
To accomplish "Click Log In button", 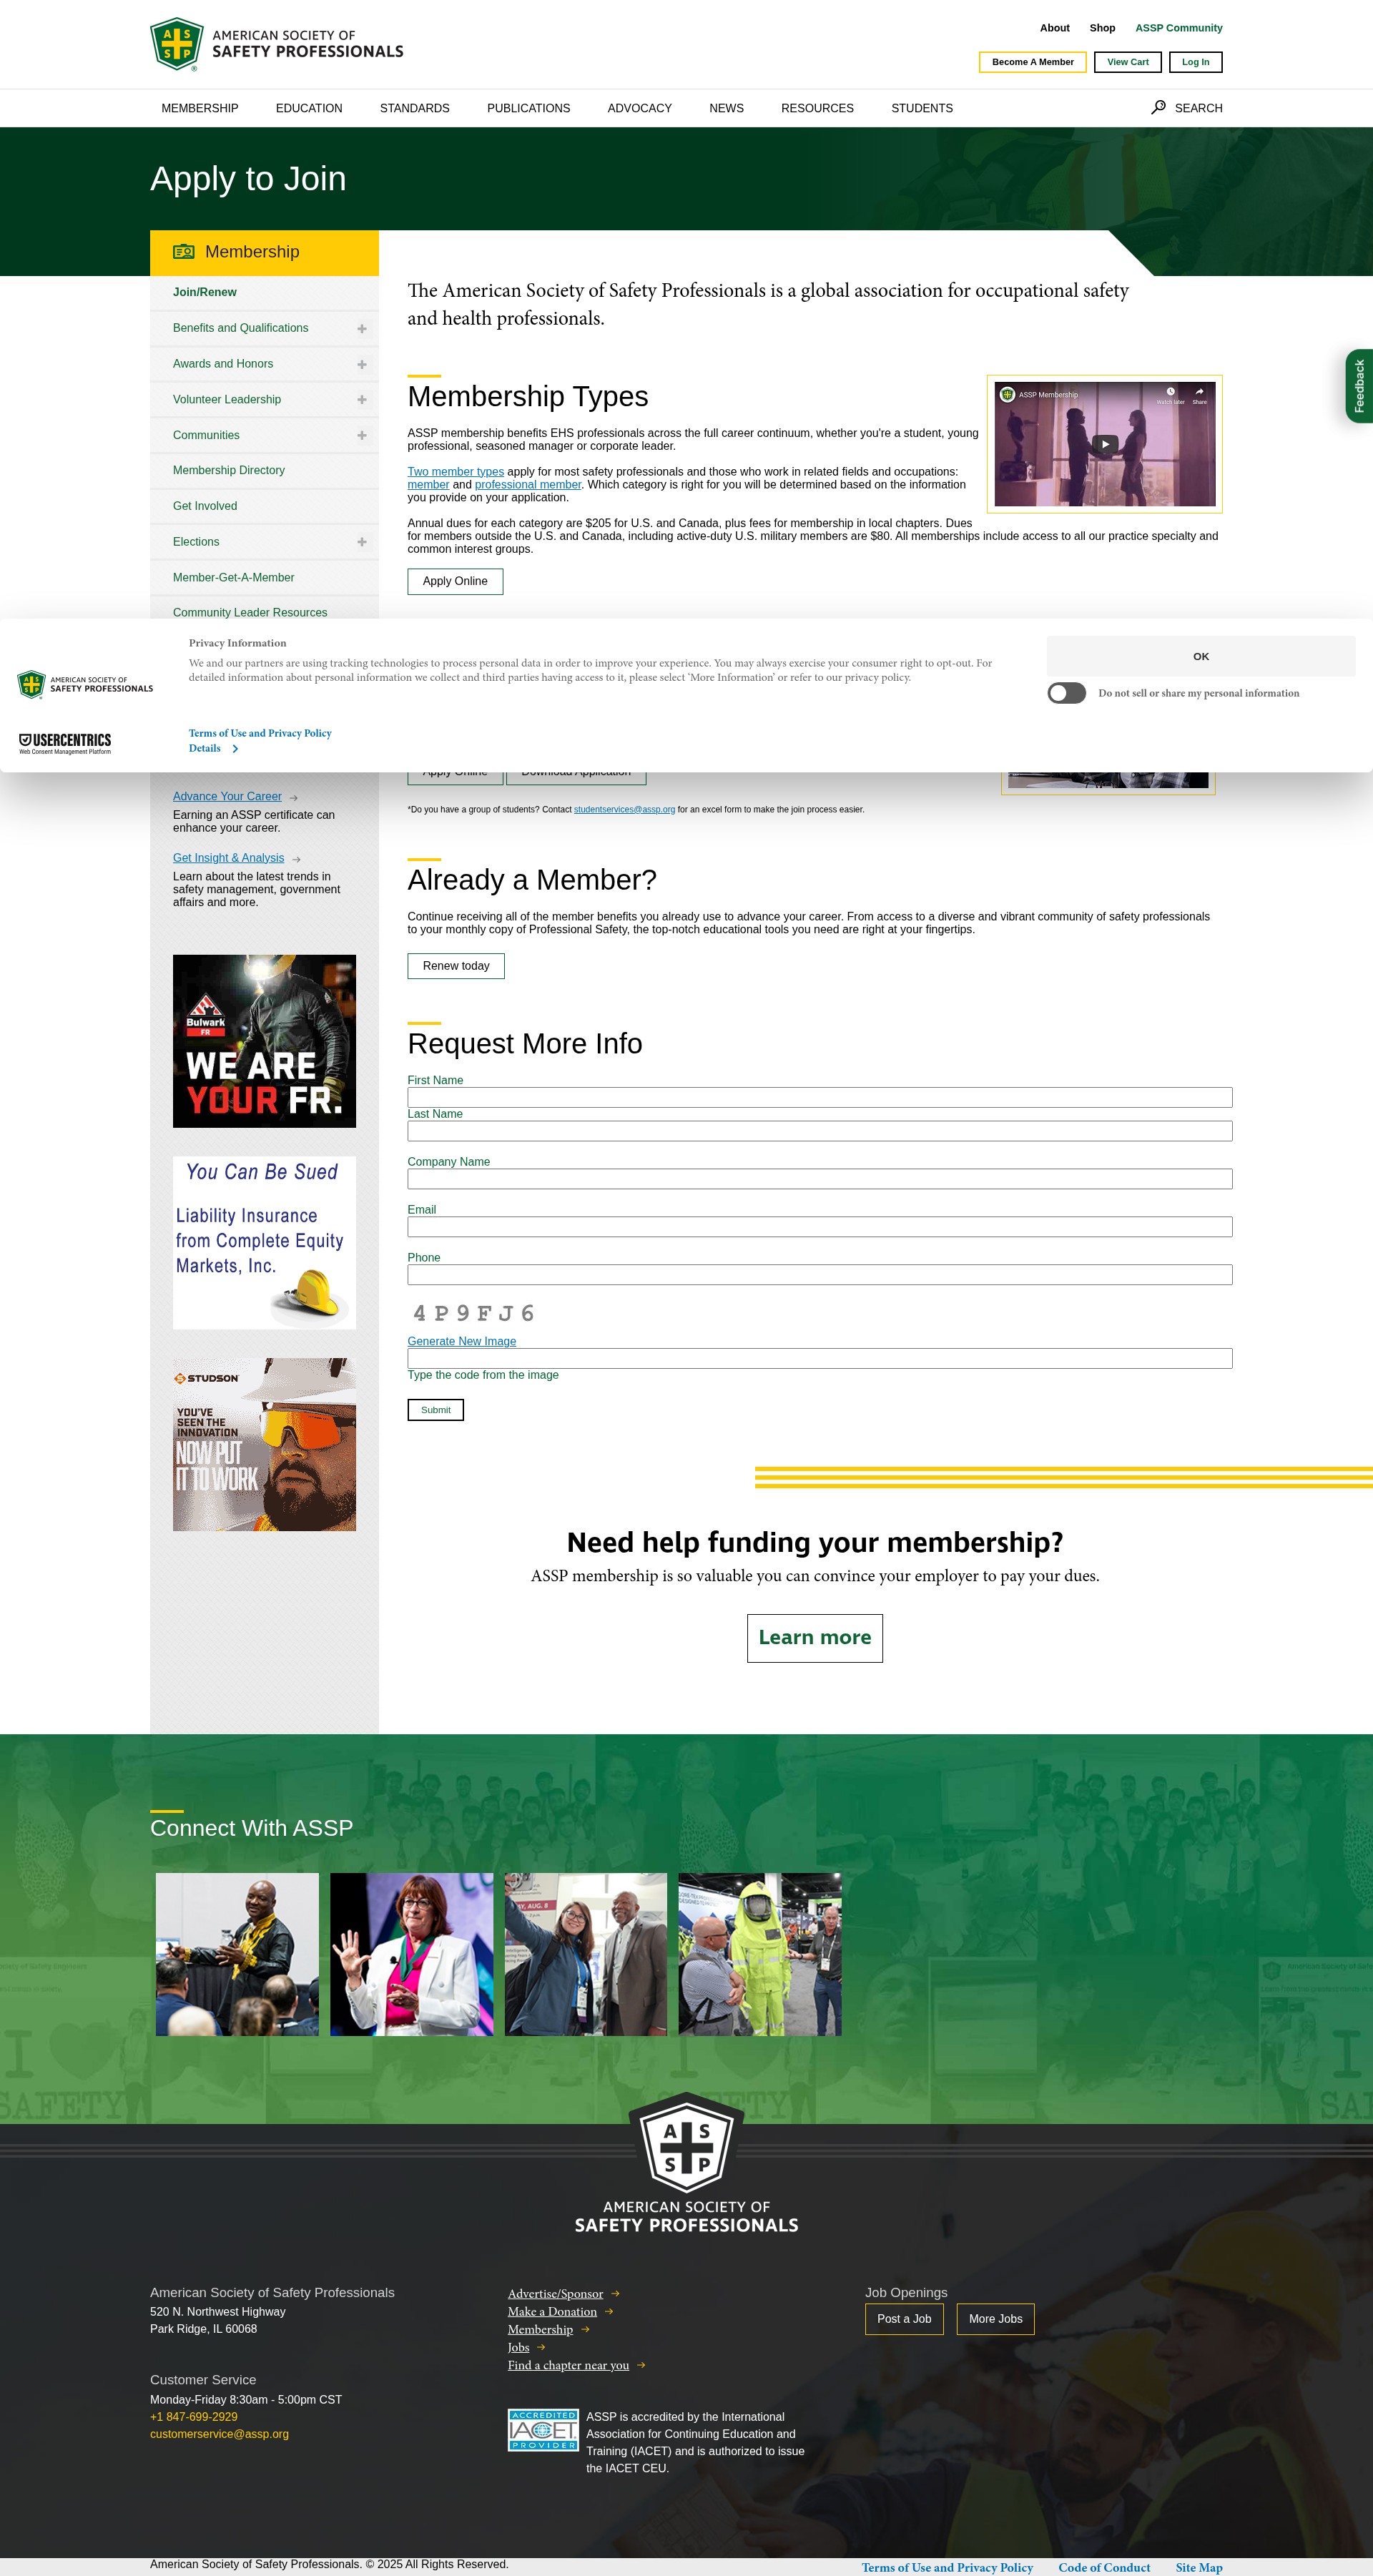I will (x=1195, y=62).
